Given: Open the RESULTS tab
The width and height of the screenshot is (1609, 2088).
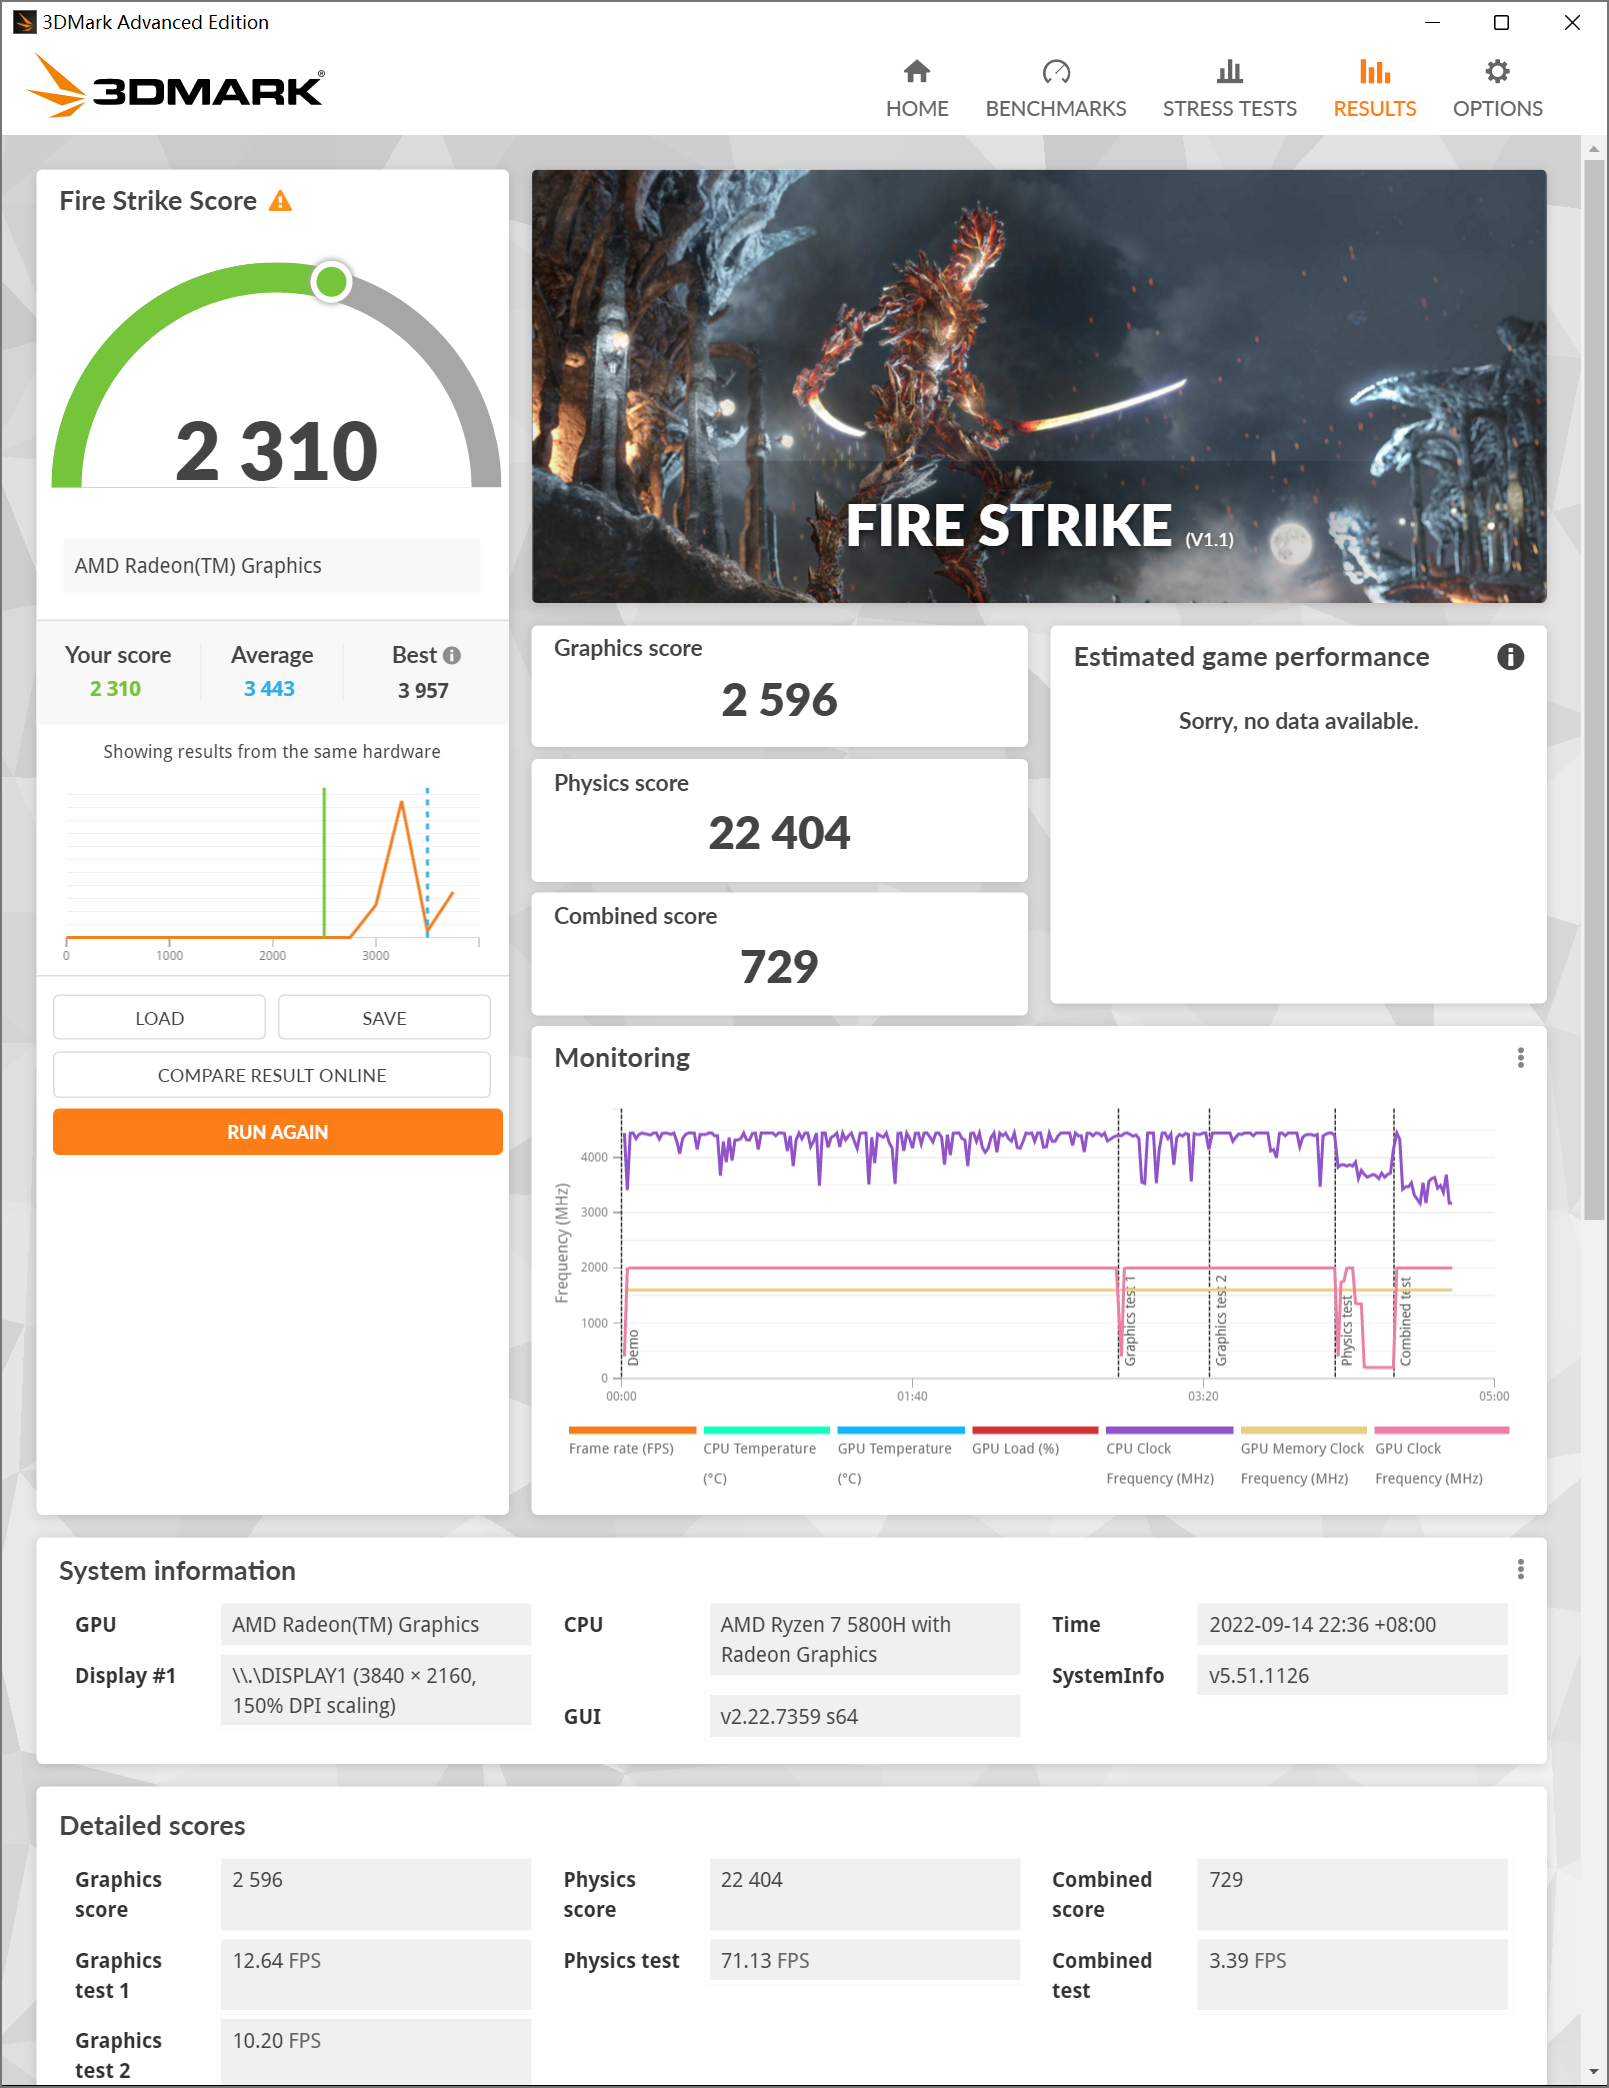Looking at the screenshot, I should (x=1374, y=88).
